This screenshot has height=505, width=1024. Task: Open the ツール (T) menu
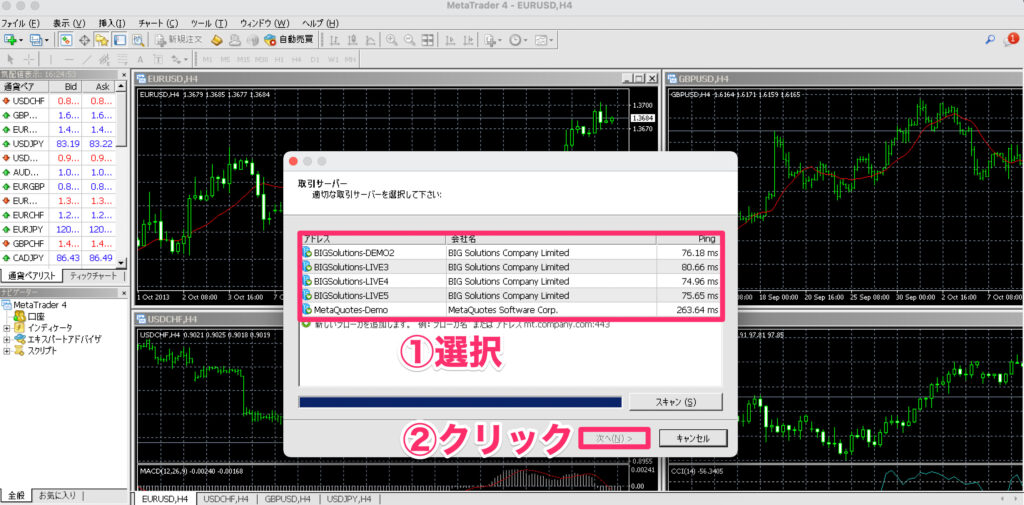click(209, 23)
